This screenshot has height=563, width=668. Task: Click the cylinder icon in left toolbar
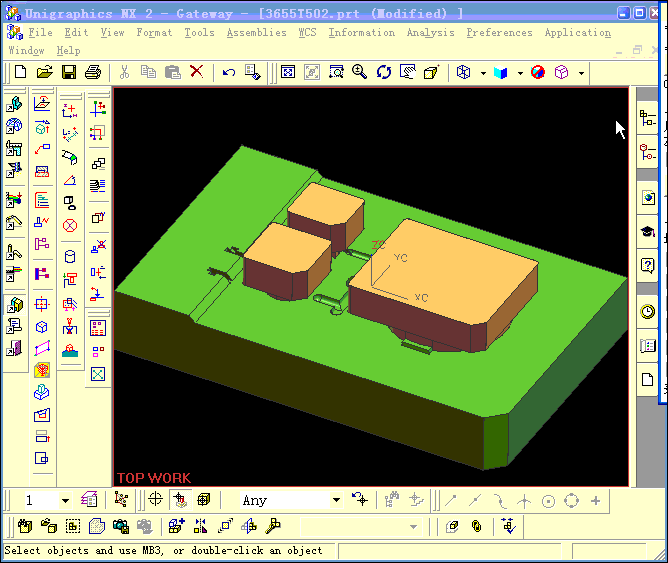click(70, 256)
